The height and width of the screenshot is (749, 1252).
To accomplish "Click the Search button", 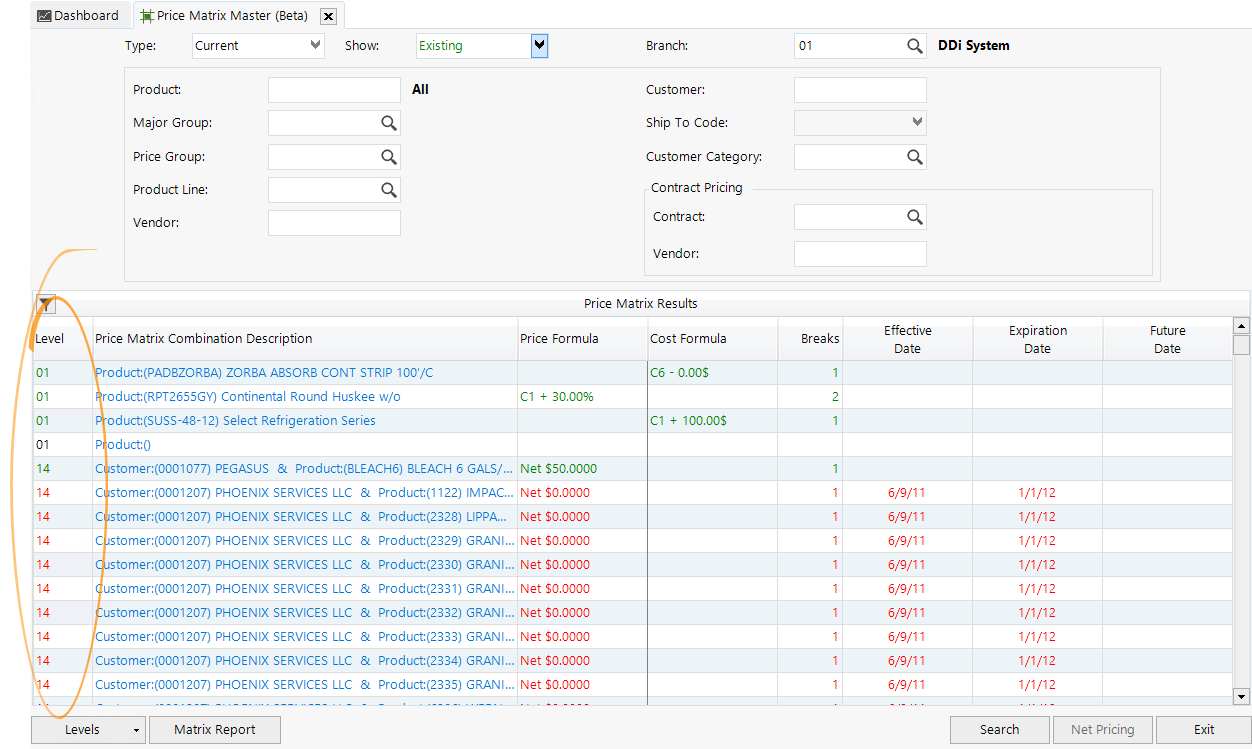I will (x=999, y=730).
